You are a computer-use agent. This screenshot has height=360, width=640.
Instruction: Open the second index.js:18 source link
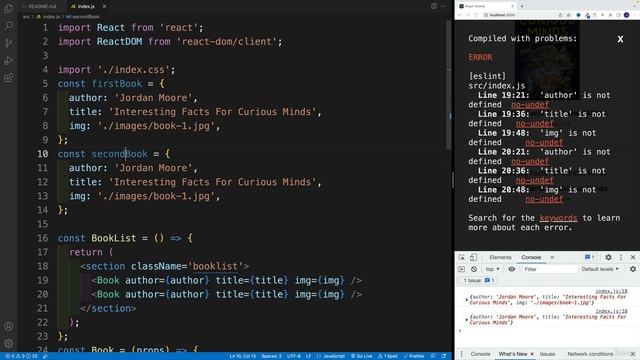point(611,311)
